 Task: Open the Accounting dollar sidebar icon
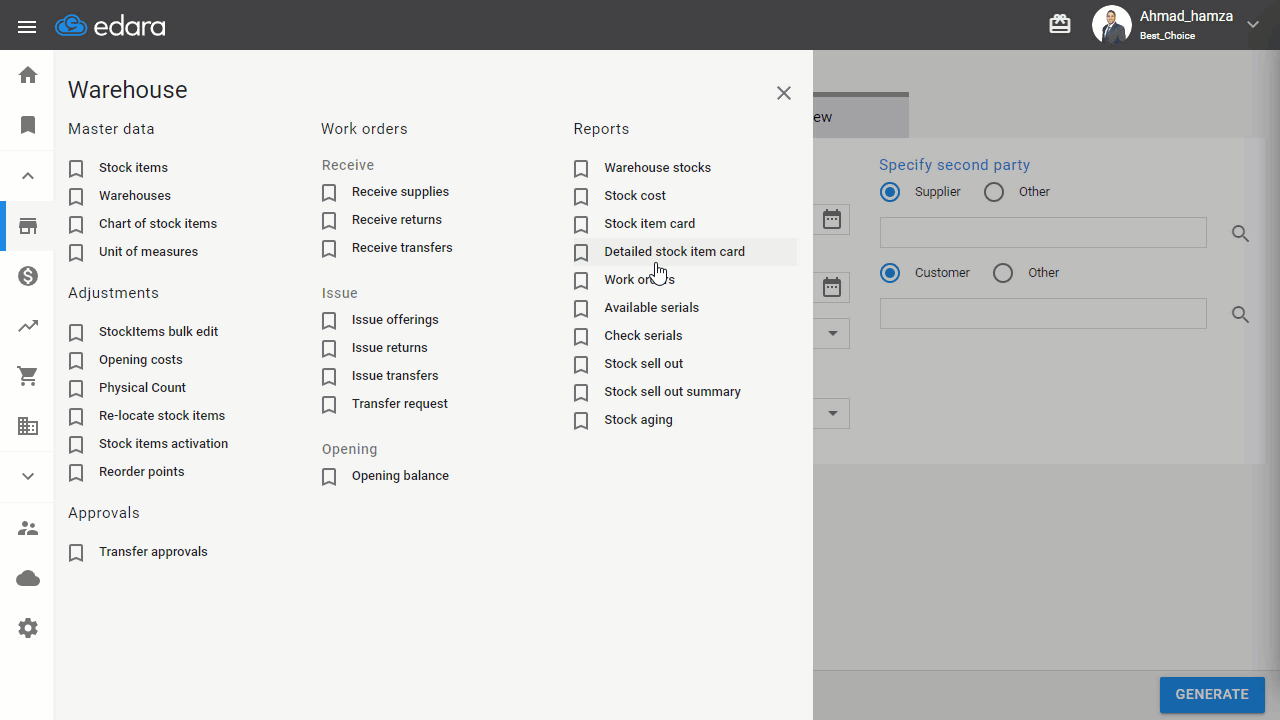(28, 276)
